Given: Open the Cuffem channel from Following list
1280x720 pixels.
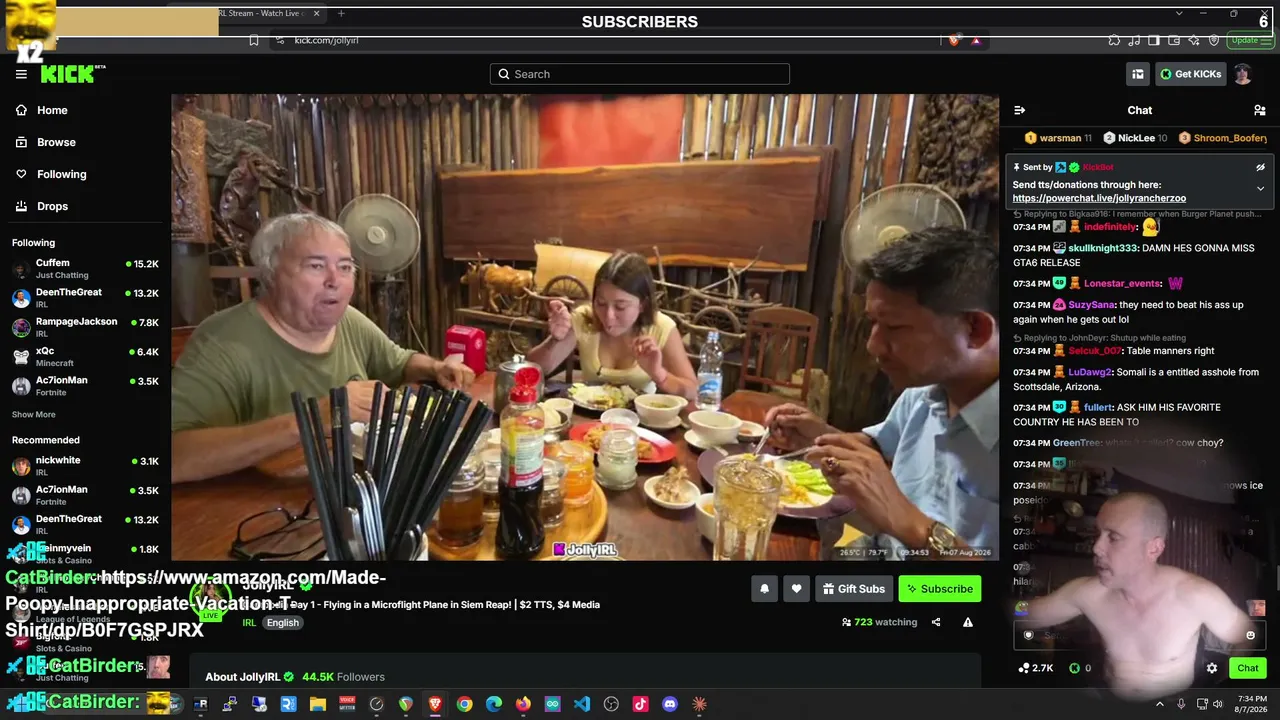Looking at the screenshot, I should (85, 268).
